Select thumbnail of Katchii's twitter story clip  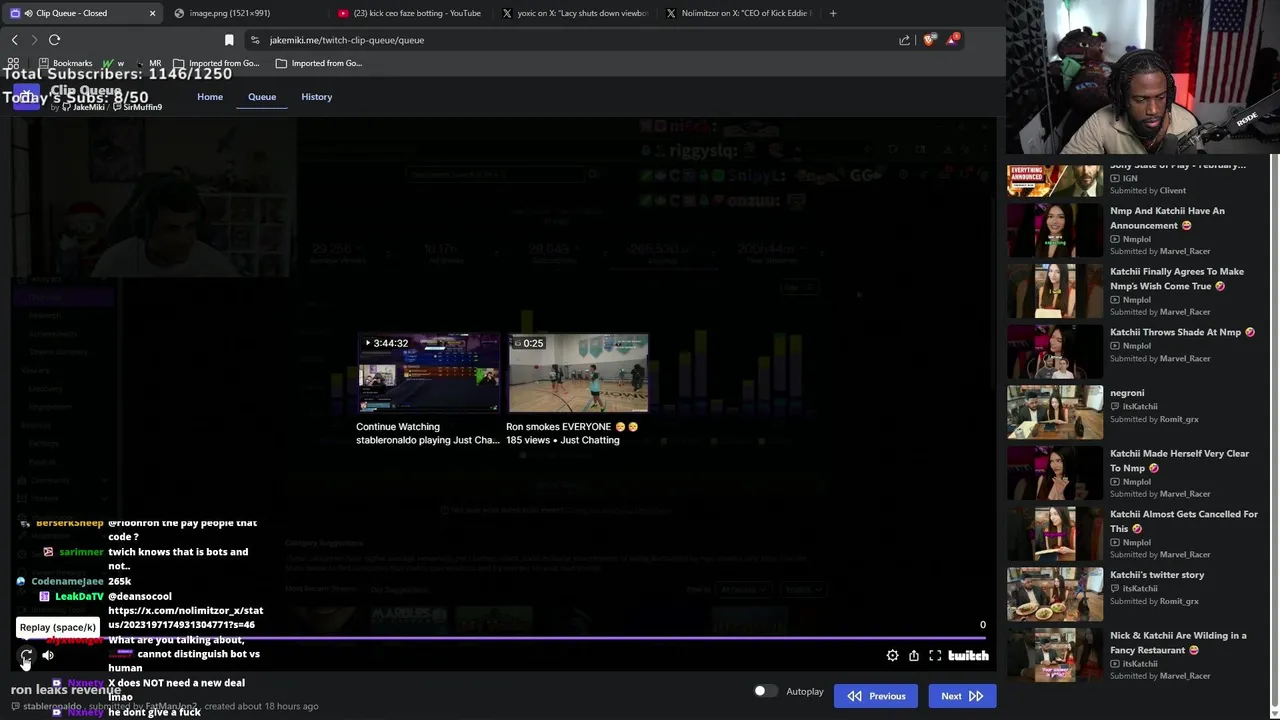[x=1055, y=595]
